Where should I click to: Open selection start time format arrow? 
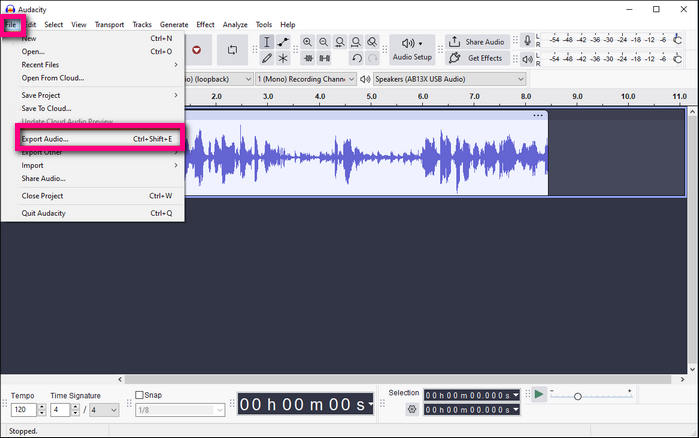tap(516, 395)
